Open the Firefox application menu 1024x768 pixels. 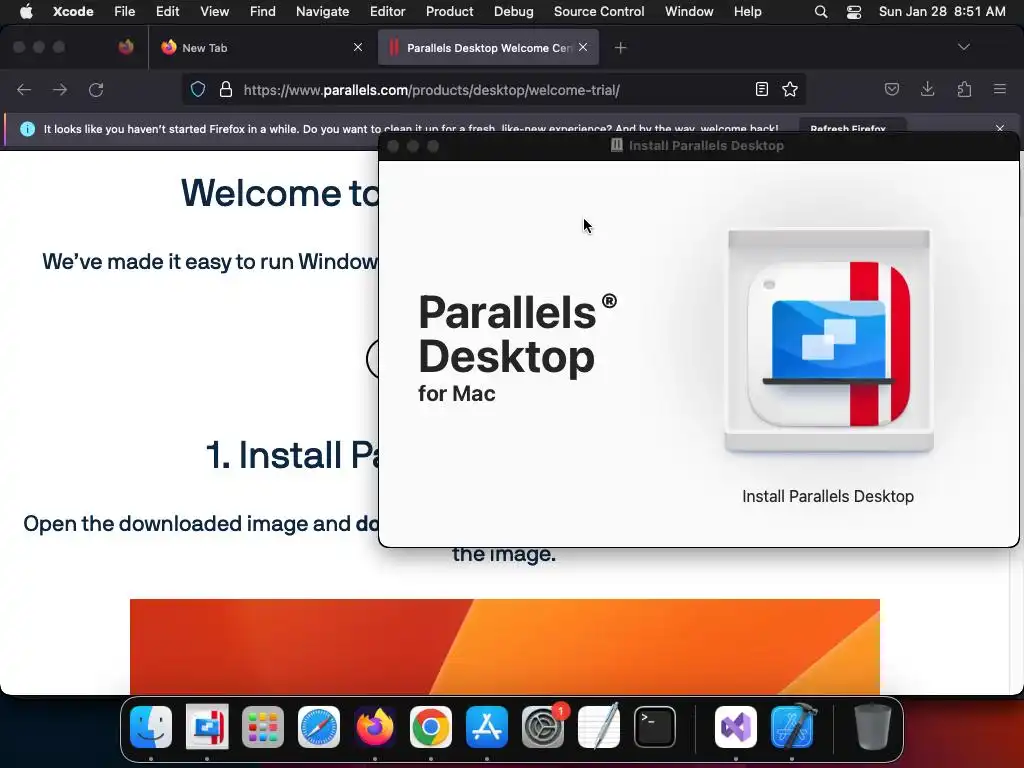coord(1000,89)
